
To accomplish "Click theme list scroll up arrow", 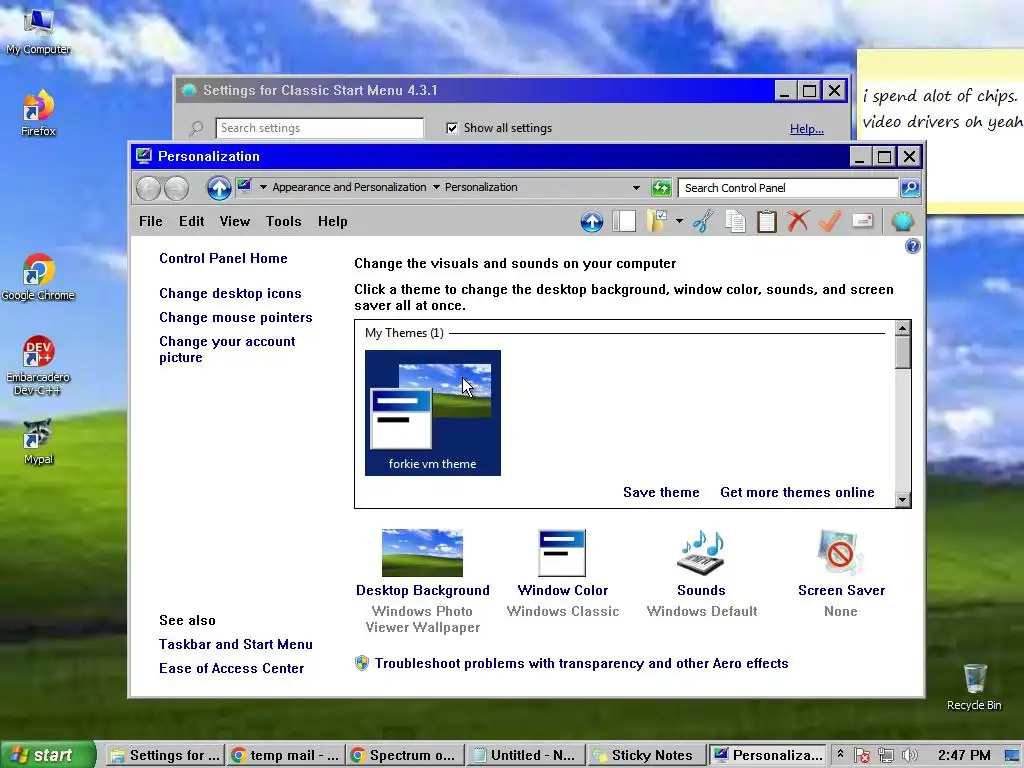I will 902,328.
